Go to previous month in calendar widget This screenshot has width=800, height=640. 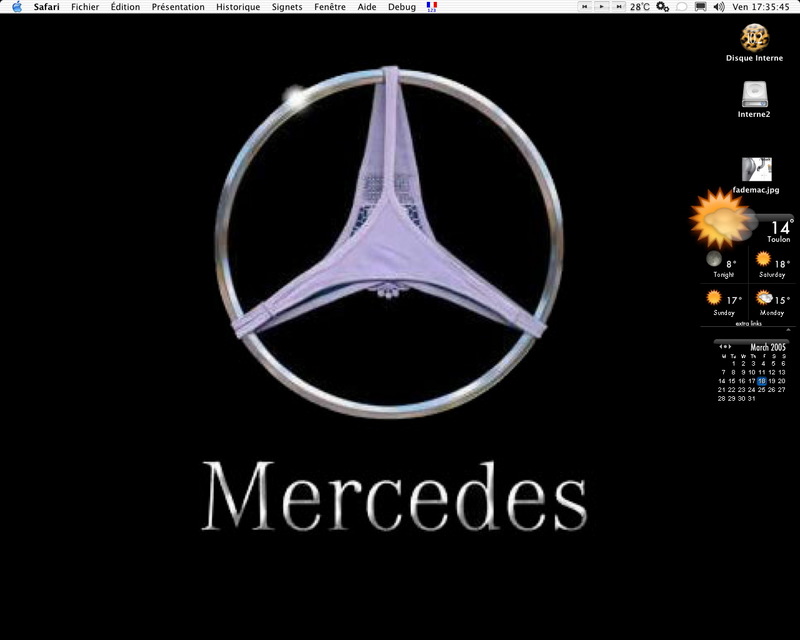[x=721, y=347]
